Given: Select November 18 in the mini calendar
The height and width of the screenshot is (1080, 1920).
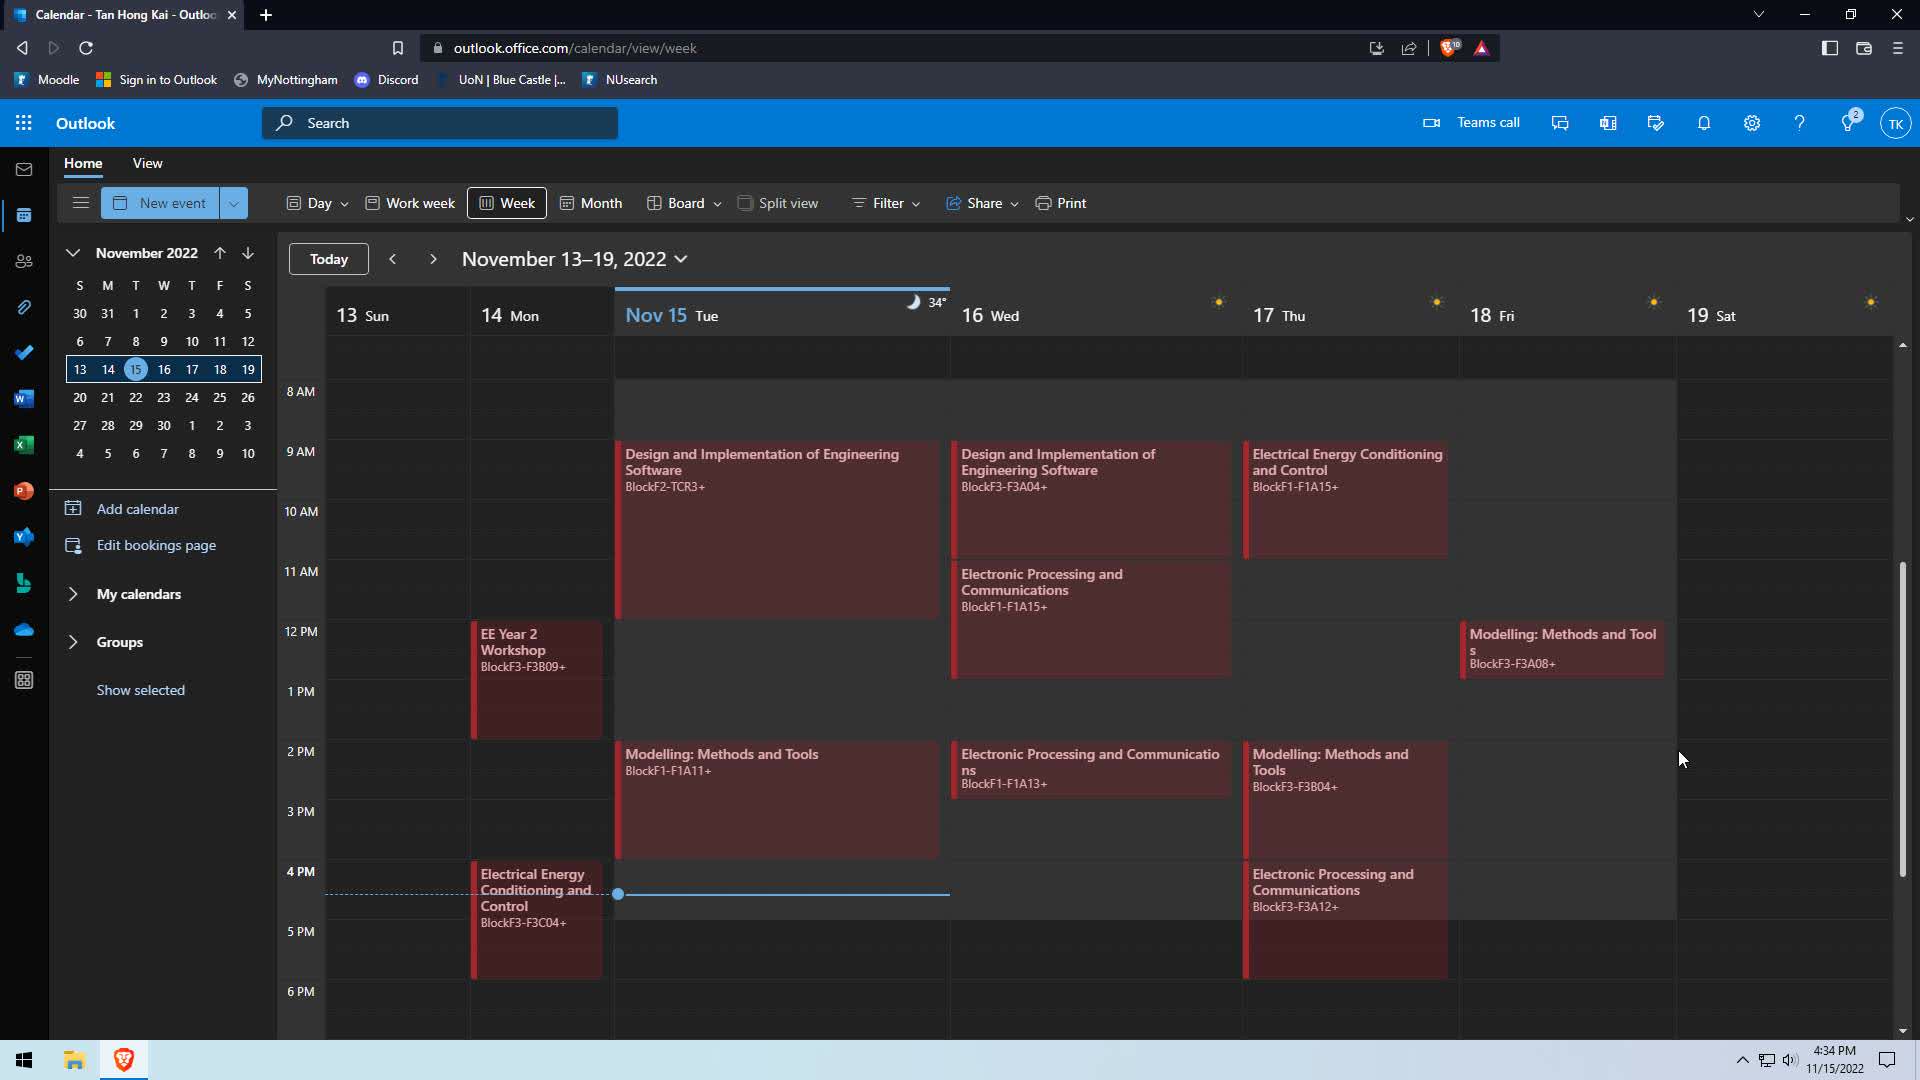Looking at the screenshot, I should [219, 369].
